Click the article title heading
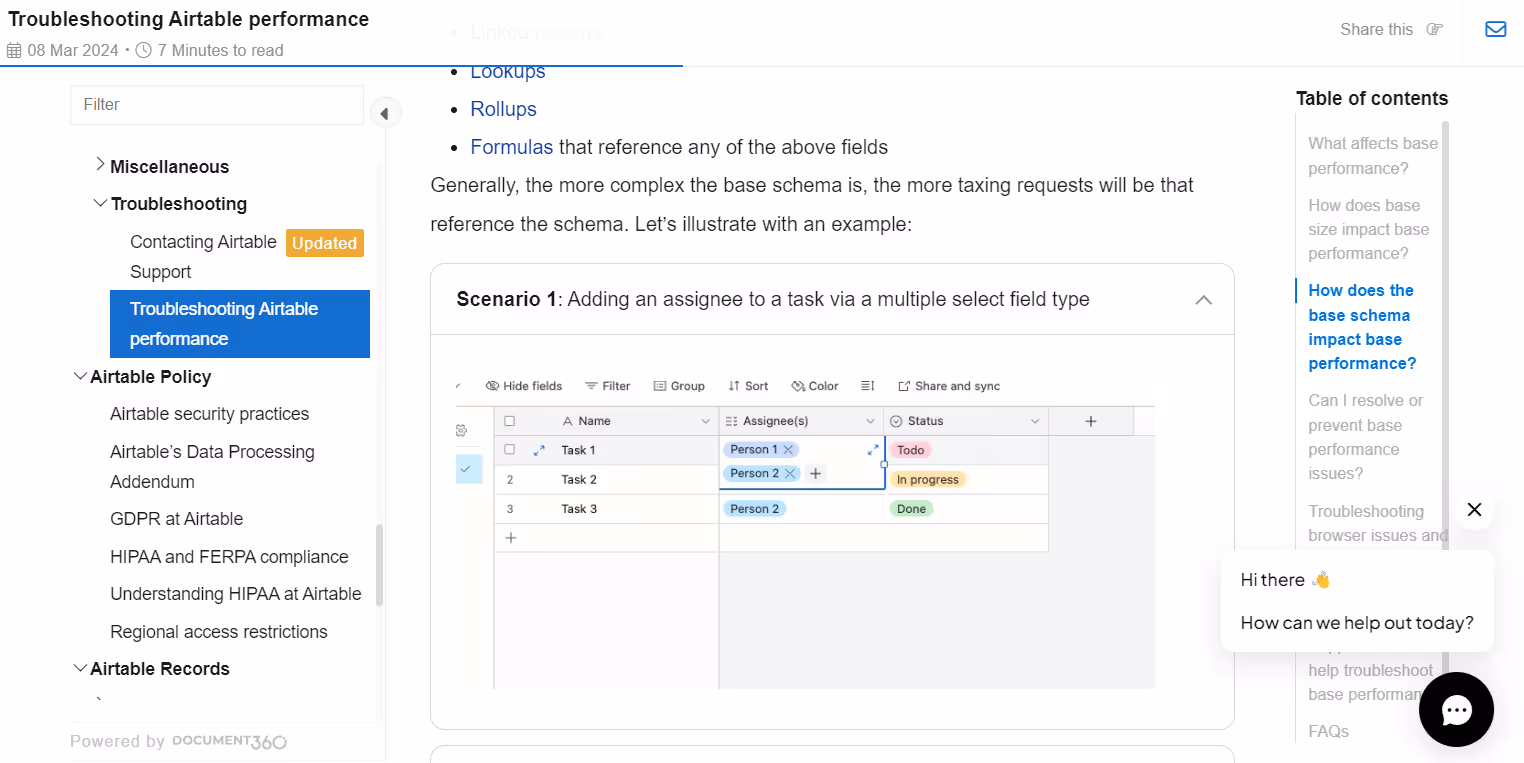Screen dimensions: 1524x763 click(x=189, y=19)
